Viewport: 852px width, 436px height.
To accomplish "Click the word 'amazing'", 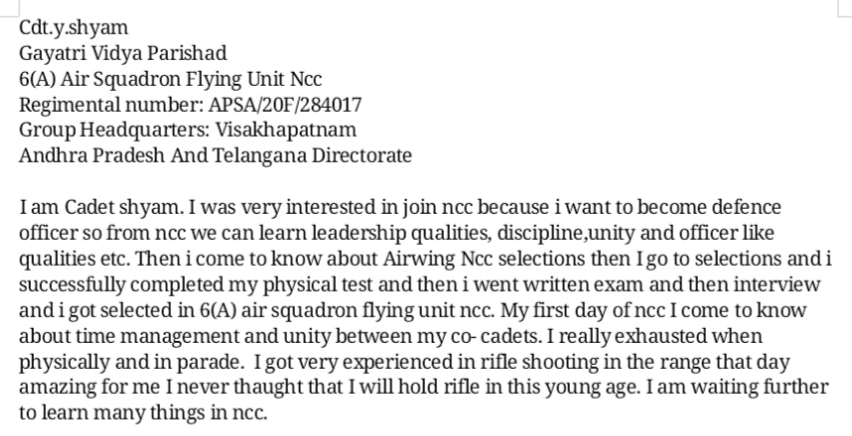I will coord(55,389).
